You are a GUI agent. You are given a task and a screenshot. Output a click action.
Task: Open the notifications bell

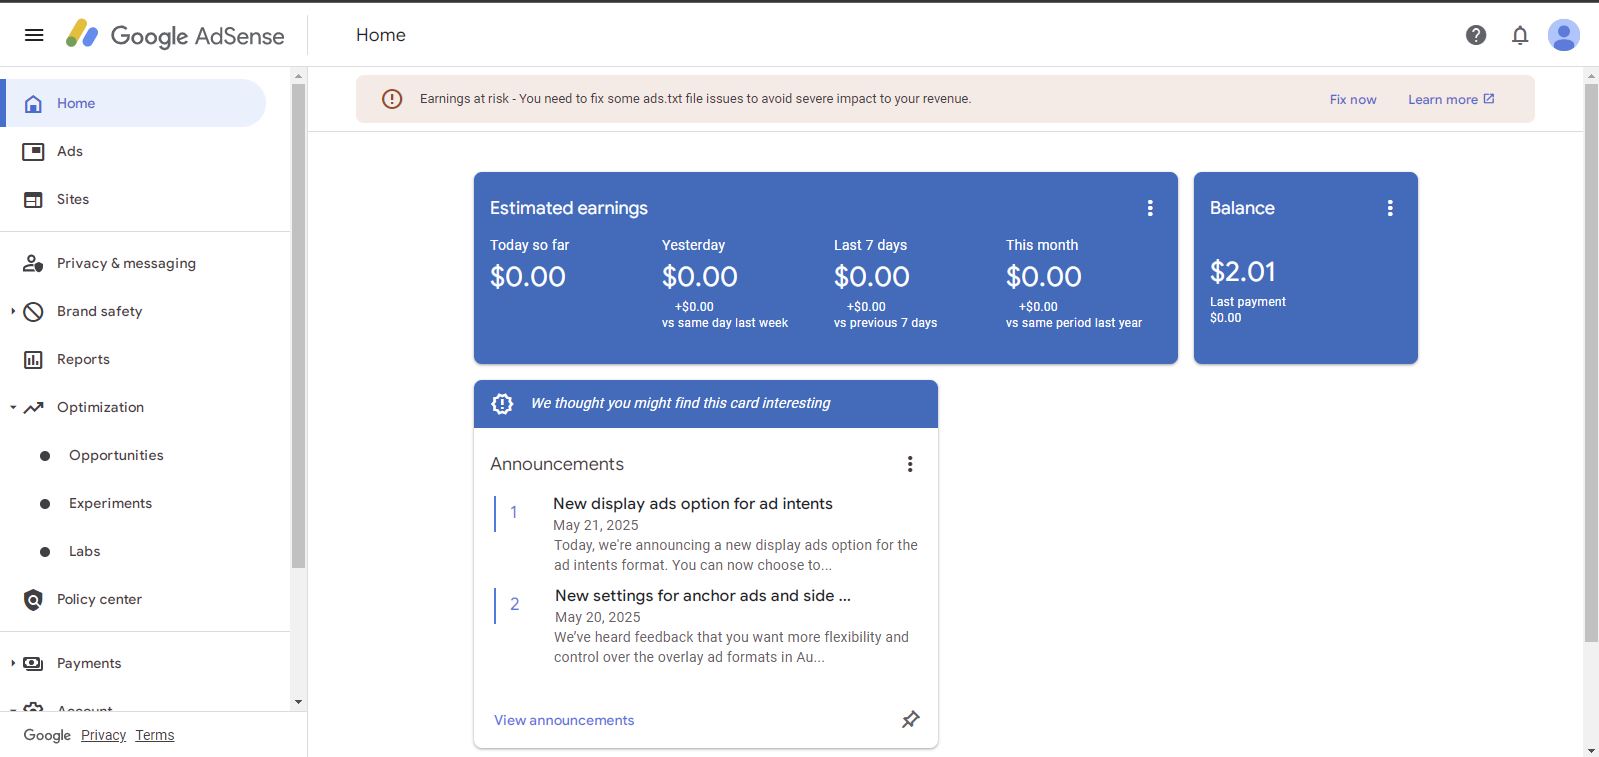1520,35
